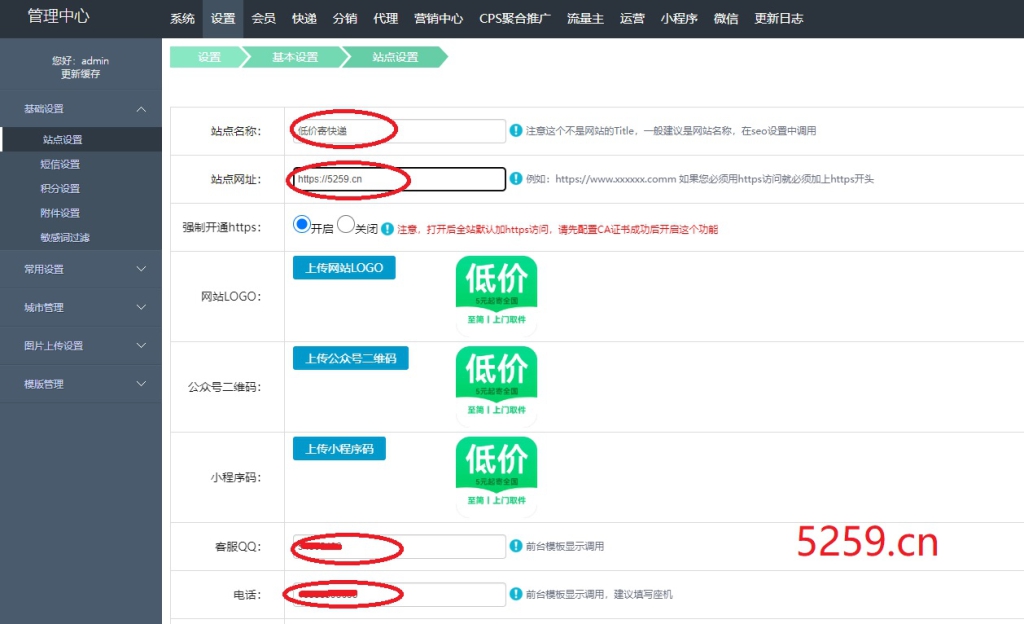Image resolution: width=1024 pixels, height=624 pixels.
Task: Click the 更新缓存 link in sidebar
Action: click(80, 74)
